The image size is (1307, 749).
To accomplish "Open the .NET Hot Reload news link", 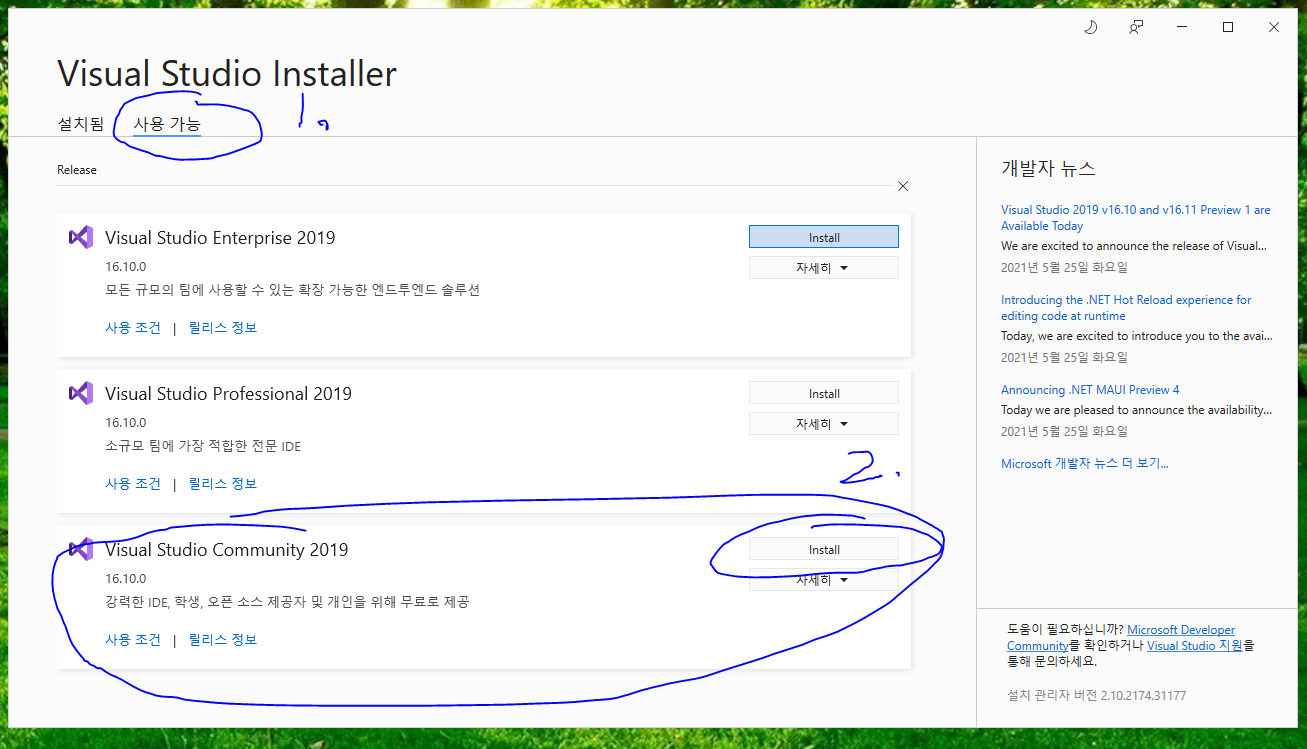I will (x=1126, y=308).
